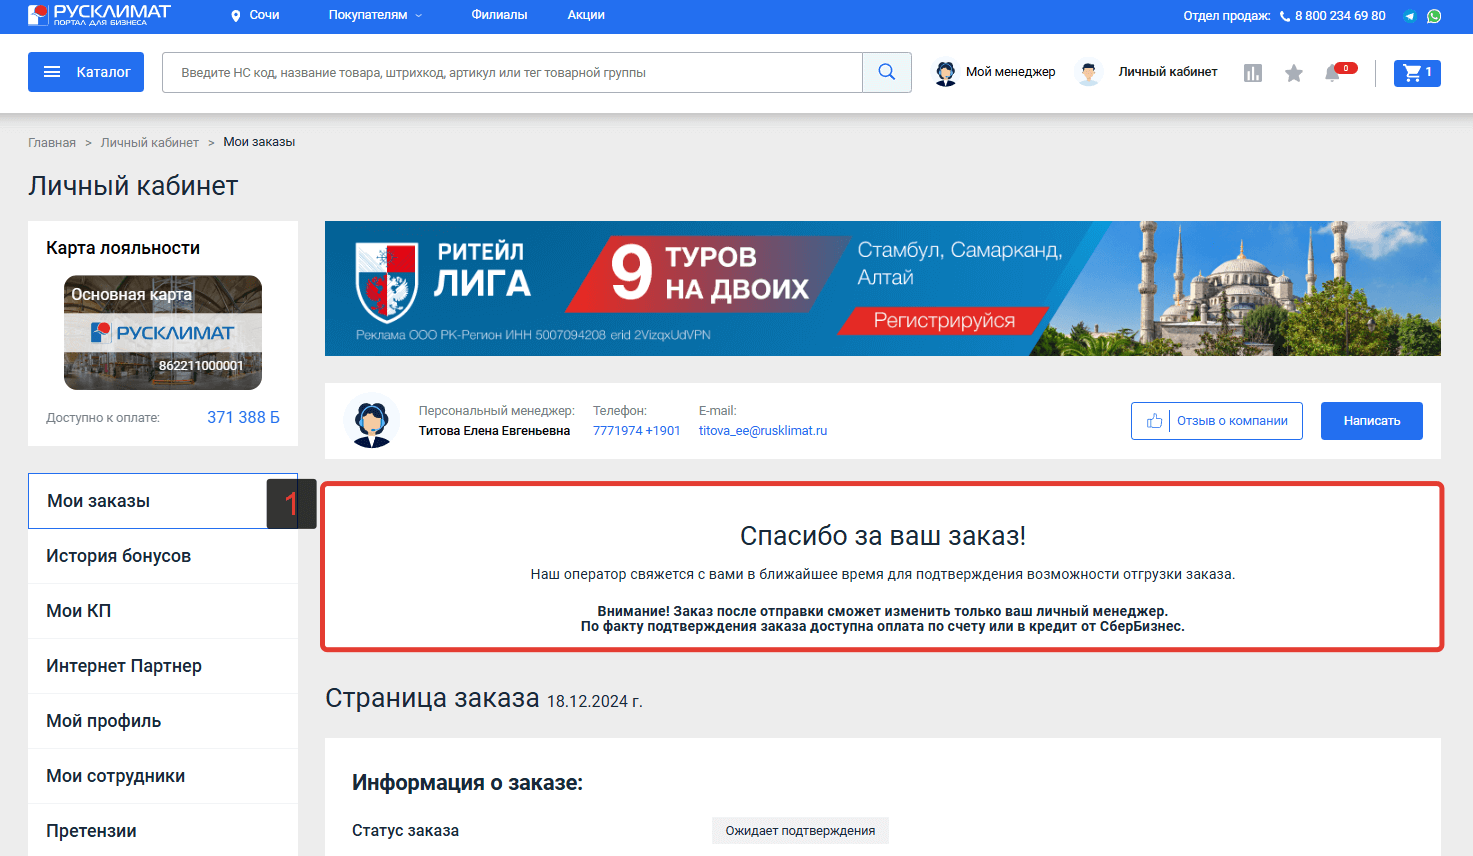
Task: Click the Личный кабинет header link
Action: point(1168,72)
